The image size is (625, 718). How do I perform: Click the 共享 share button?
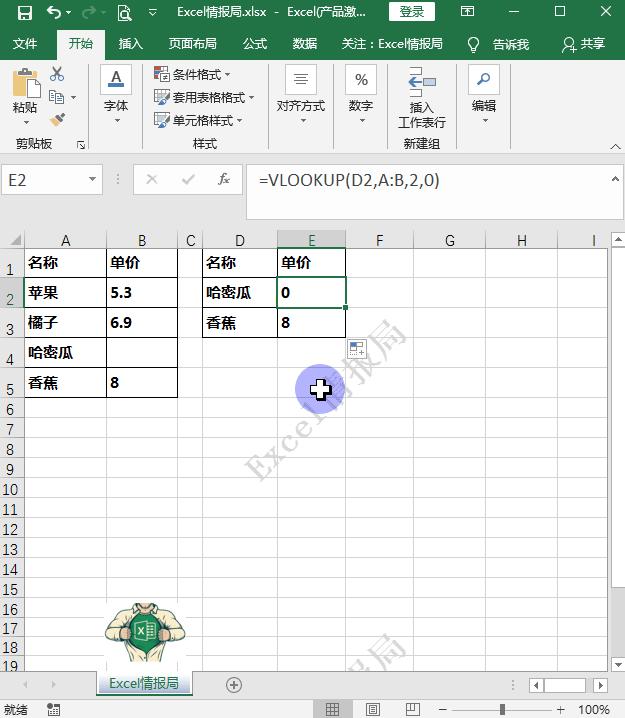point(584,44)
